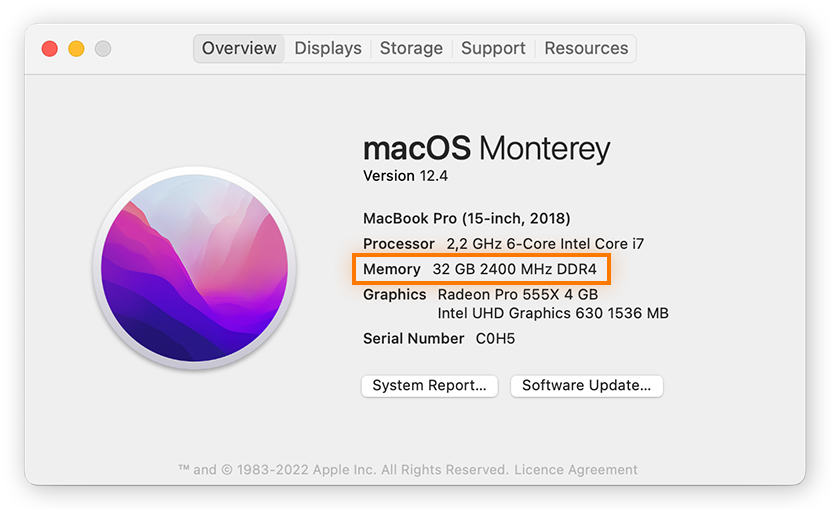The height and width of the screenshot is (509, 835).
Task: Switch to the Displays tab
Action: tap(328, 48)
